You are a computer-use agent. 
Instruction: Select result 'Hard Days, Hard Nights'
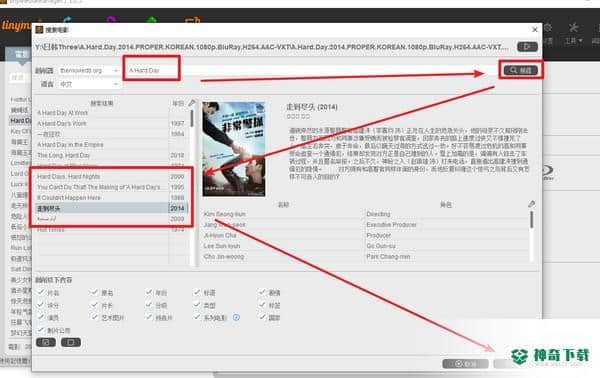111,176
